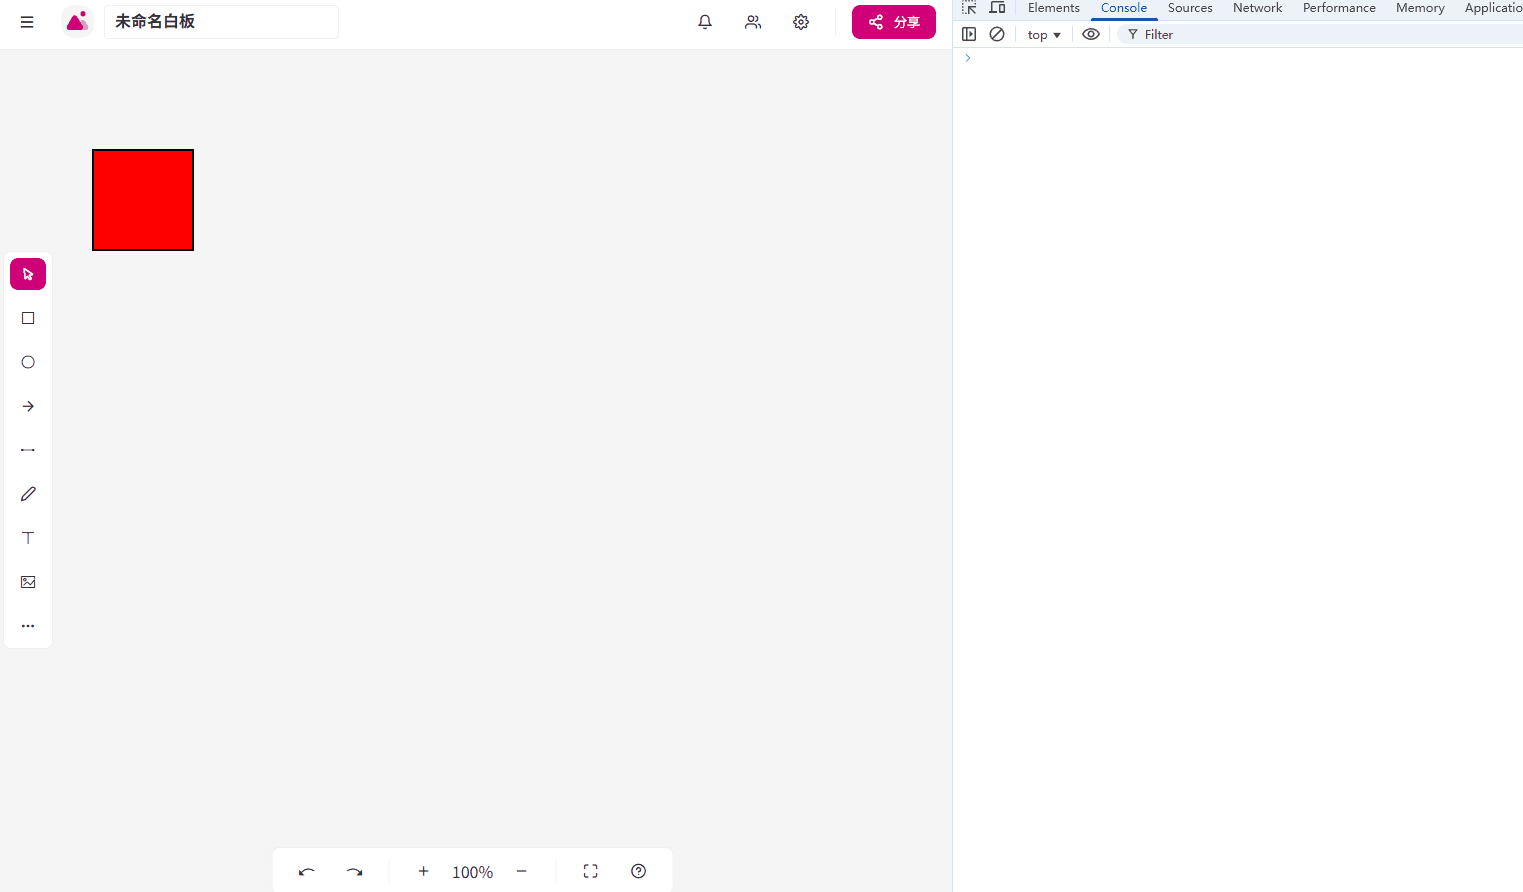Select the arrow tool

point(28,406)
